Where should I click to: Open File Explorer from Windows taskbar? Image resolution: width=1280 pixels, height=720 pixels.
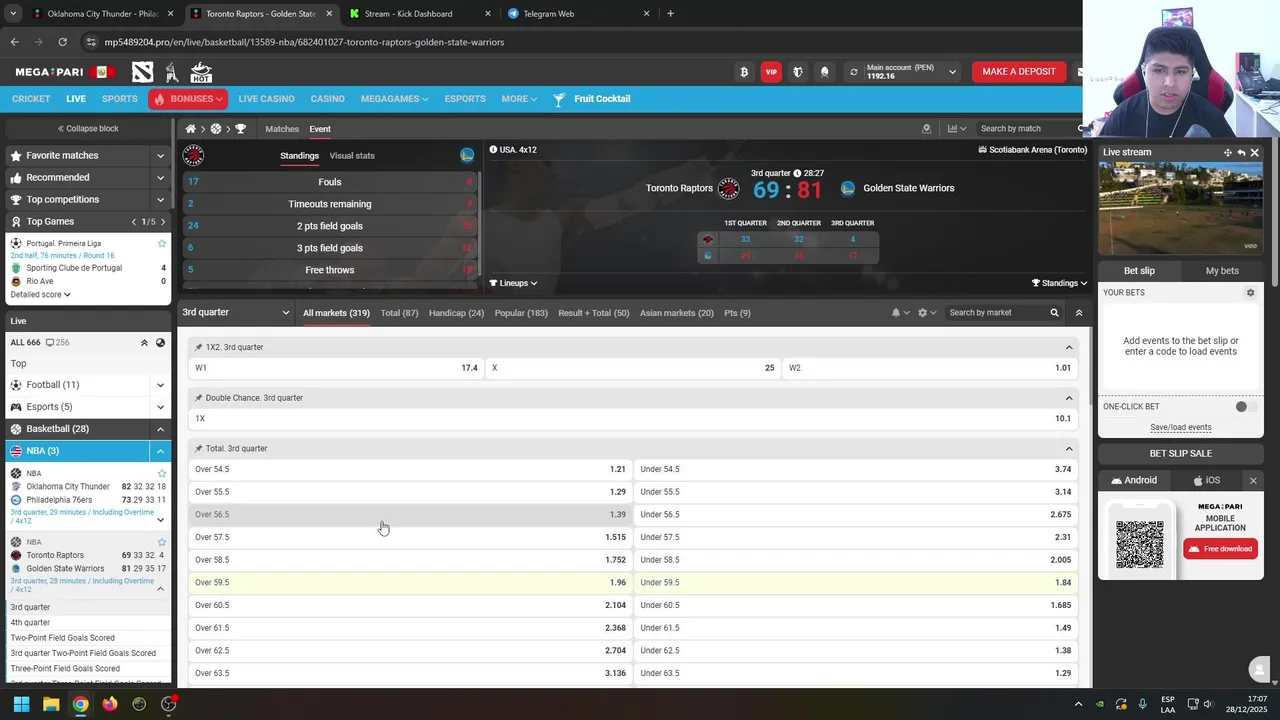[51, 704]
